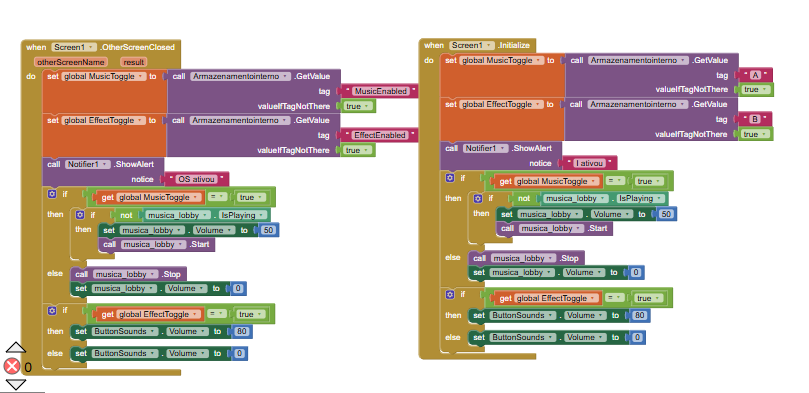
Task: Open gear mutator on MusicToggle if in OtherScreenClosed
Action: tap(52, 194)
